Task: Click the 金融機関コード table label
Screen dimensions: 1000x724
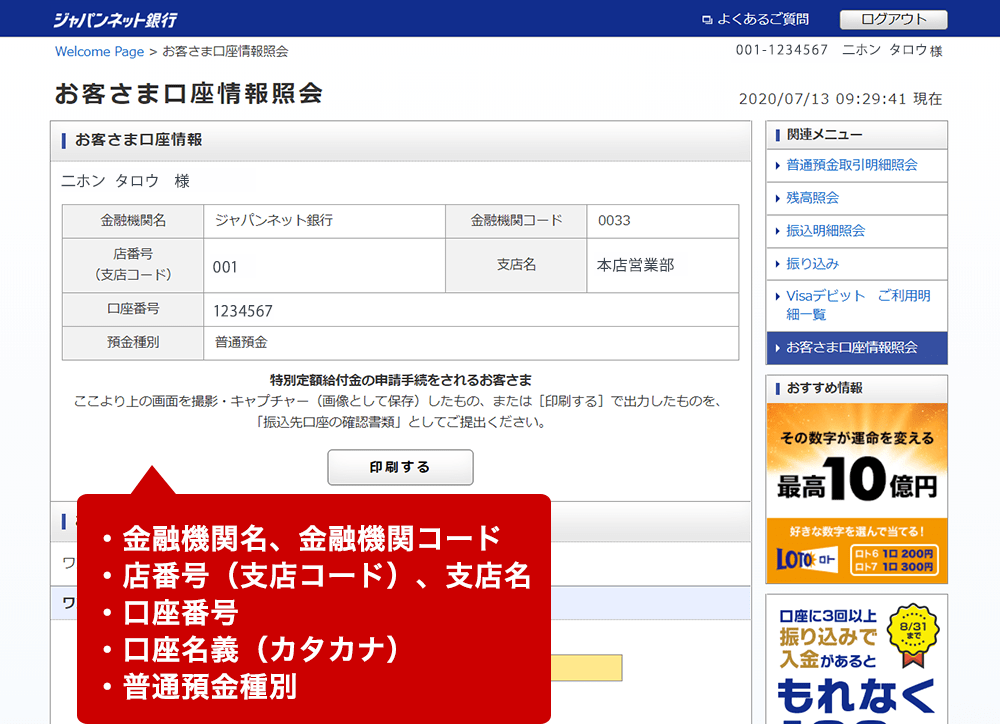Action: [516, 221]
